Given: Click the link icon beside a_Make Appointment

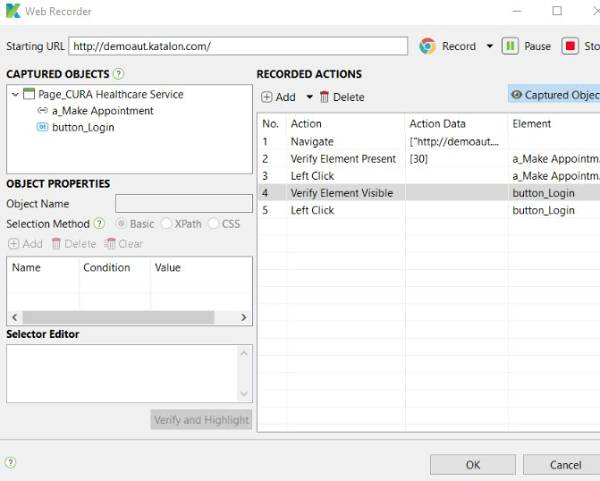Looking at the screenshot, I should pyautogui.click(x=42, y=111).
